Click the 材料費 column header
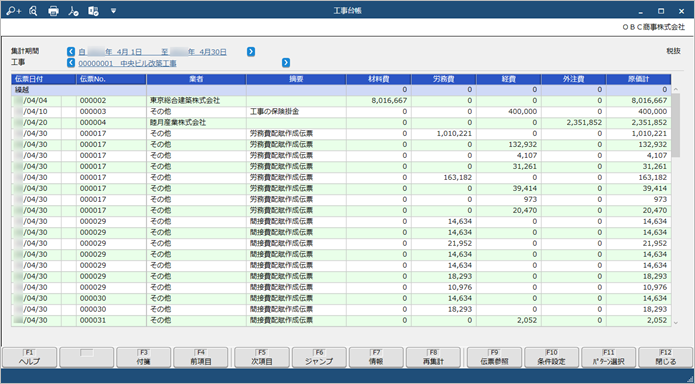 click(379, 79)
